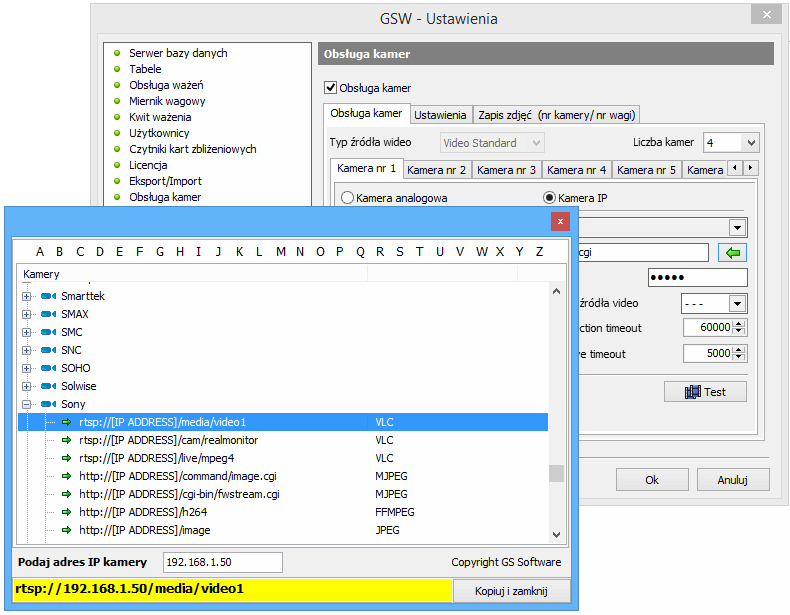Click the green arrow icon beside URL field
Screen dimensions: 790x615
click(732, 253)
